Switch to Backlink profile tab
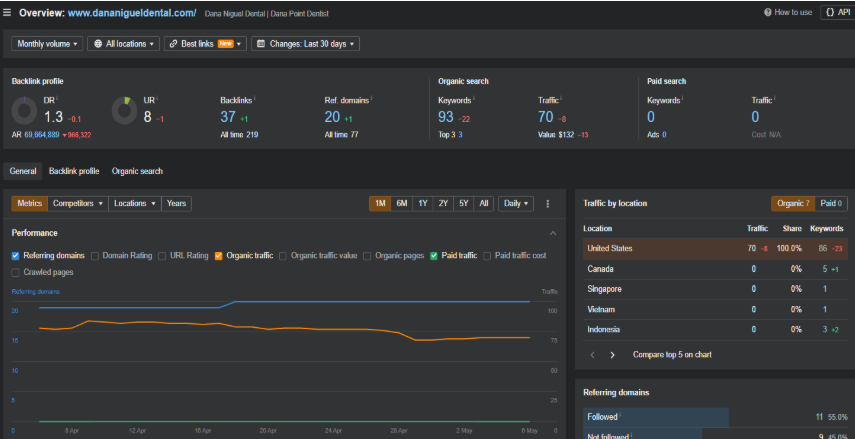The width and height of the screenshot is (855, 439). tap(74, 171)
